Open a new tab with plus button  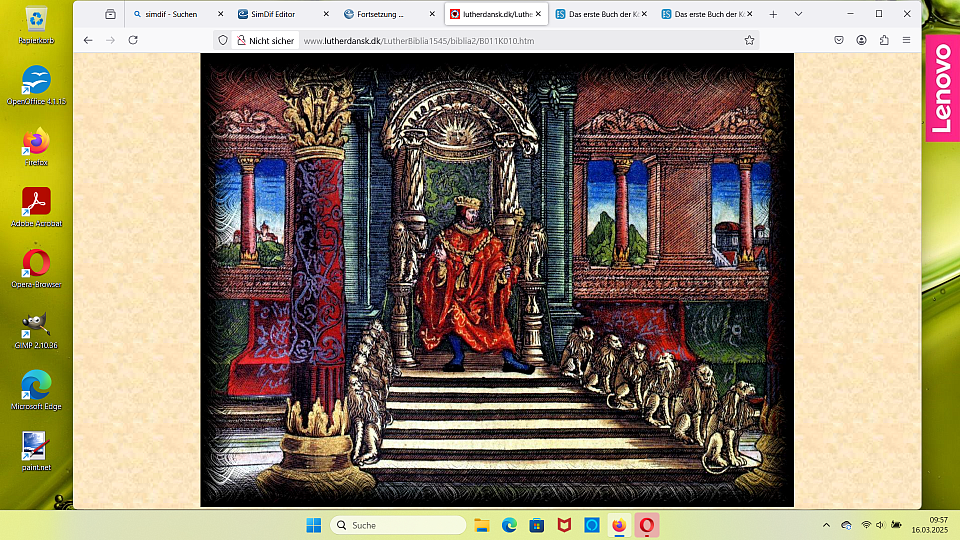coord(773,14)
